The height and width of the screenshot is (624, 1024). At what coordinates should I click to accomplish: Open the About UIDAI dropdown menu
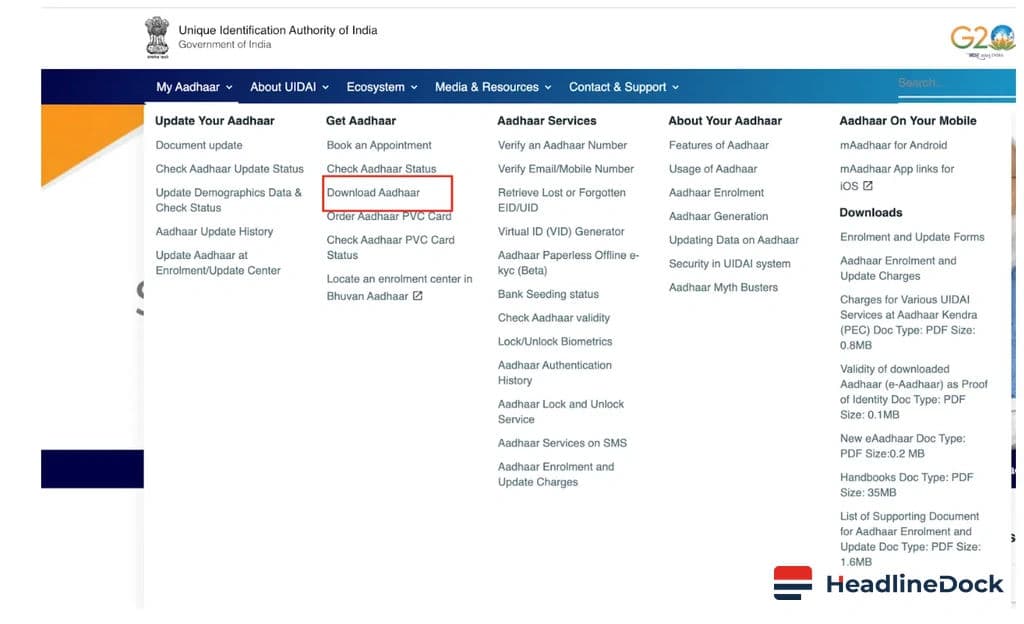(289, 87)
